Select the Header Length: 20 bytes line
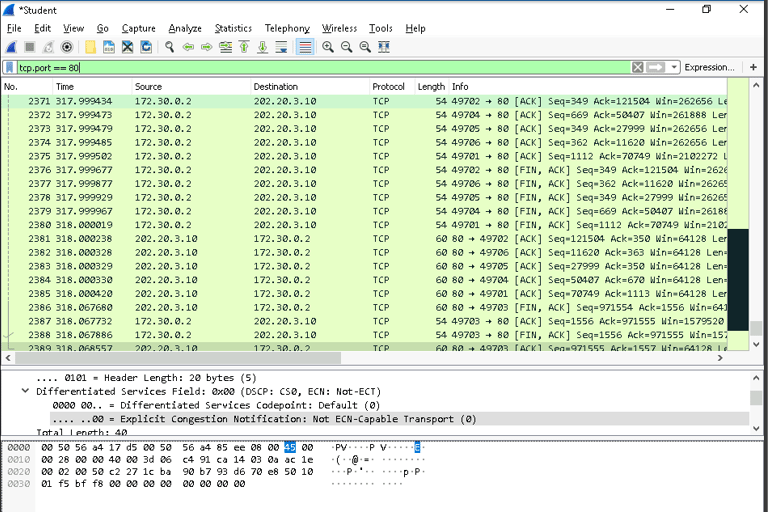This screenshot has height=512, width=768. coord(146,378)
